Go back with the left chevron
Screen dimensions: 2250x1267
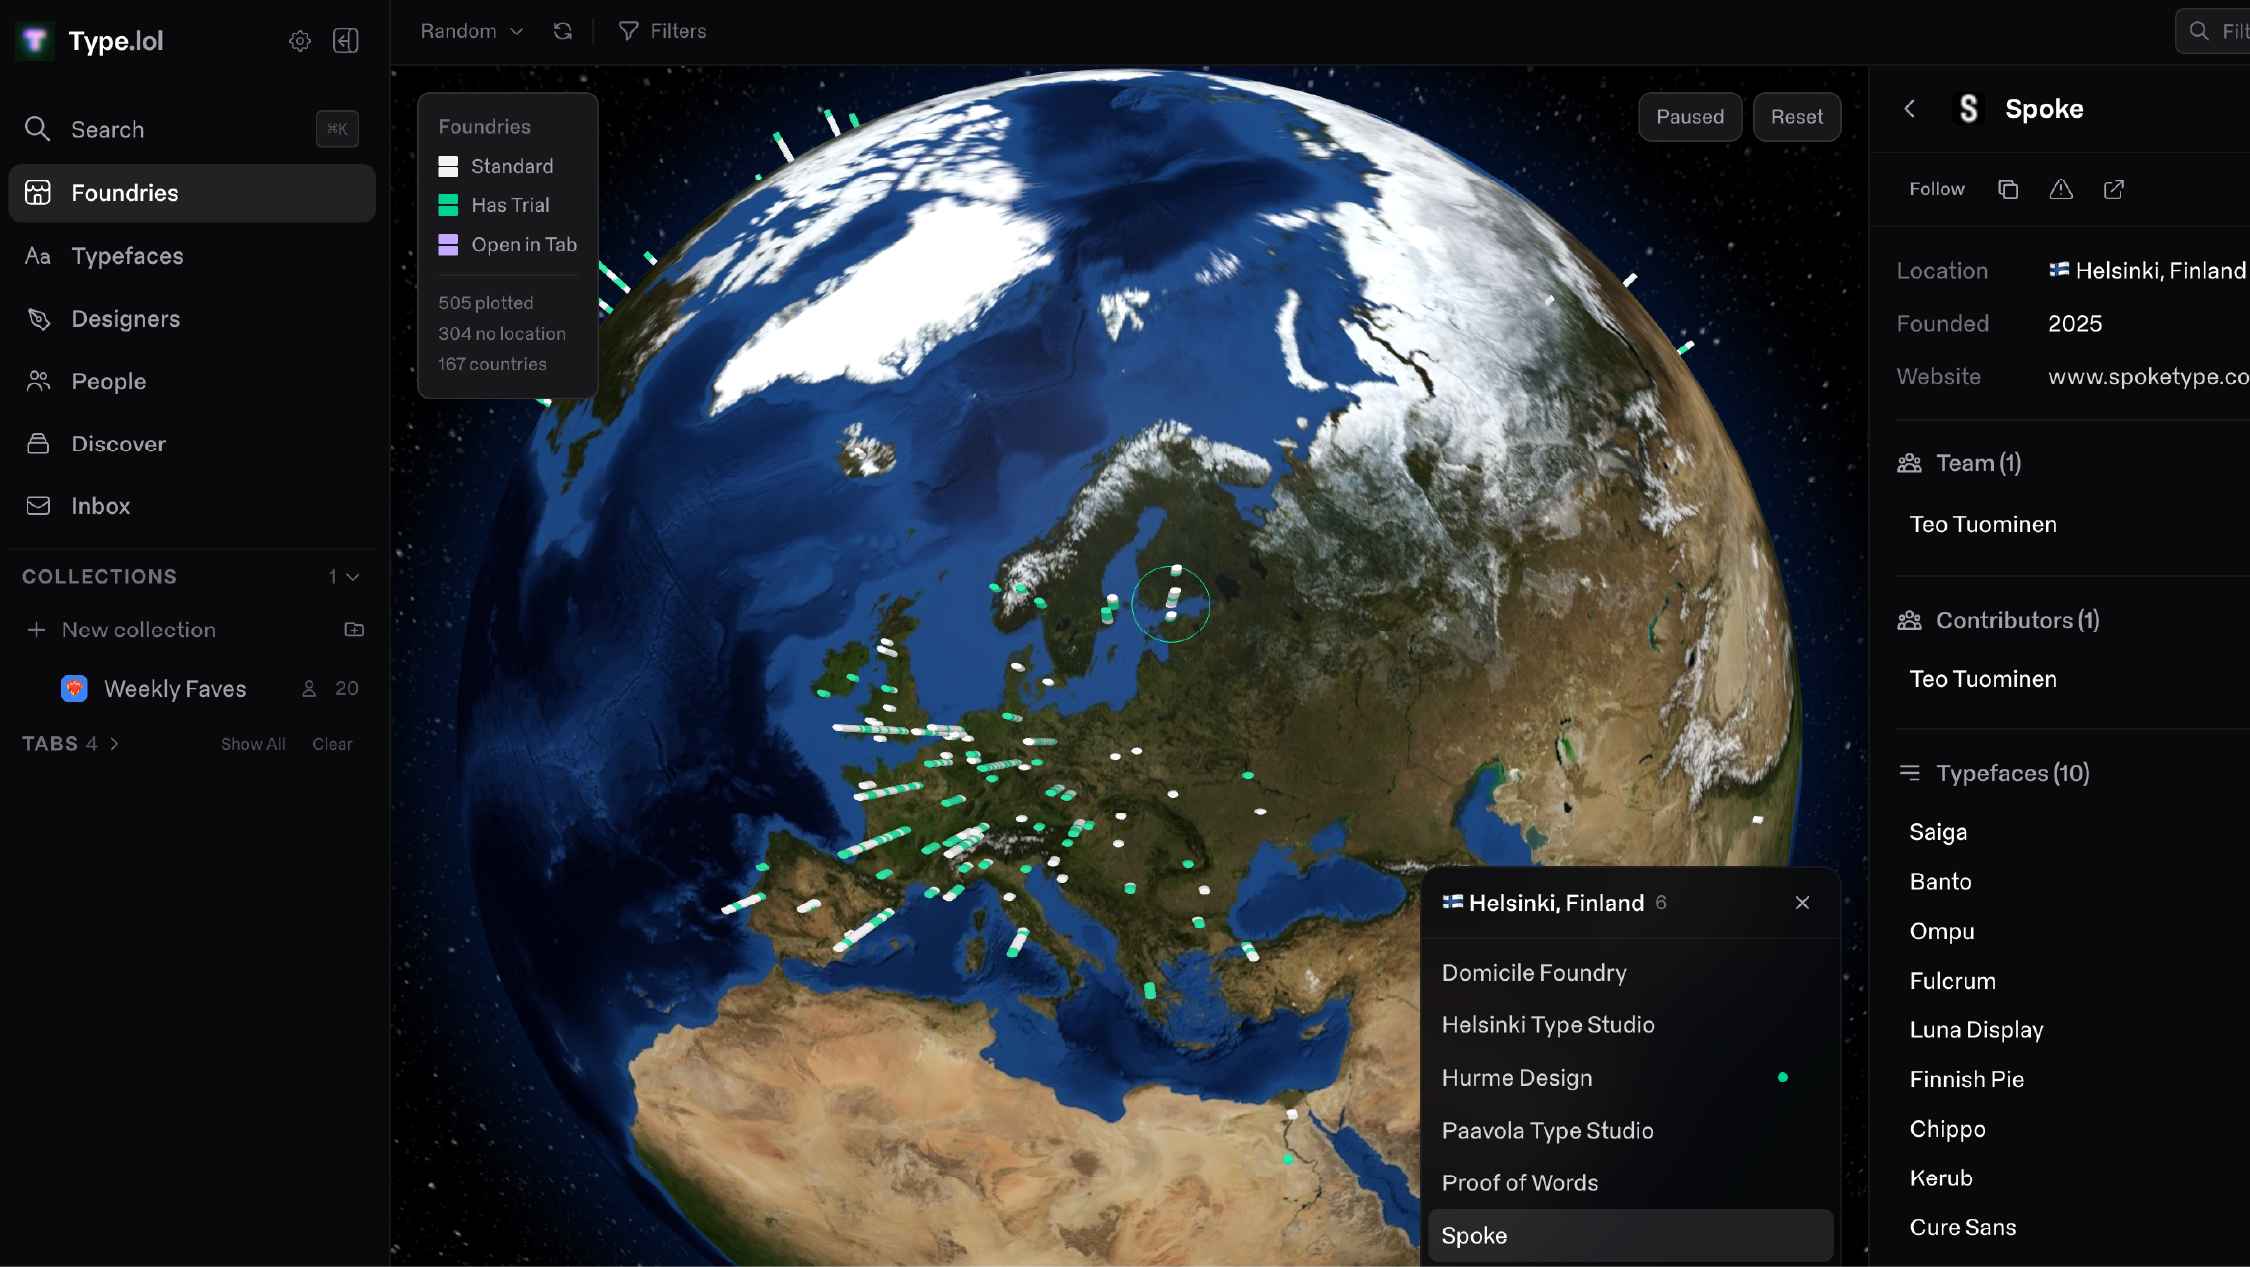1910,109
